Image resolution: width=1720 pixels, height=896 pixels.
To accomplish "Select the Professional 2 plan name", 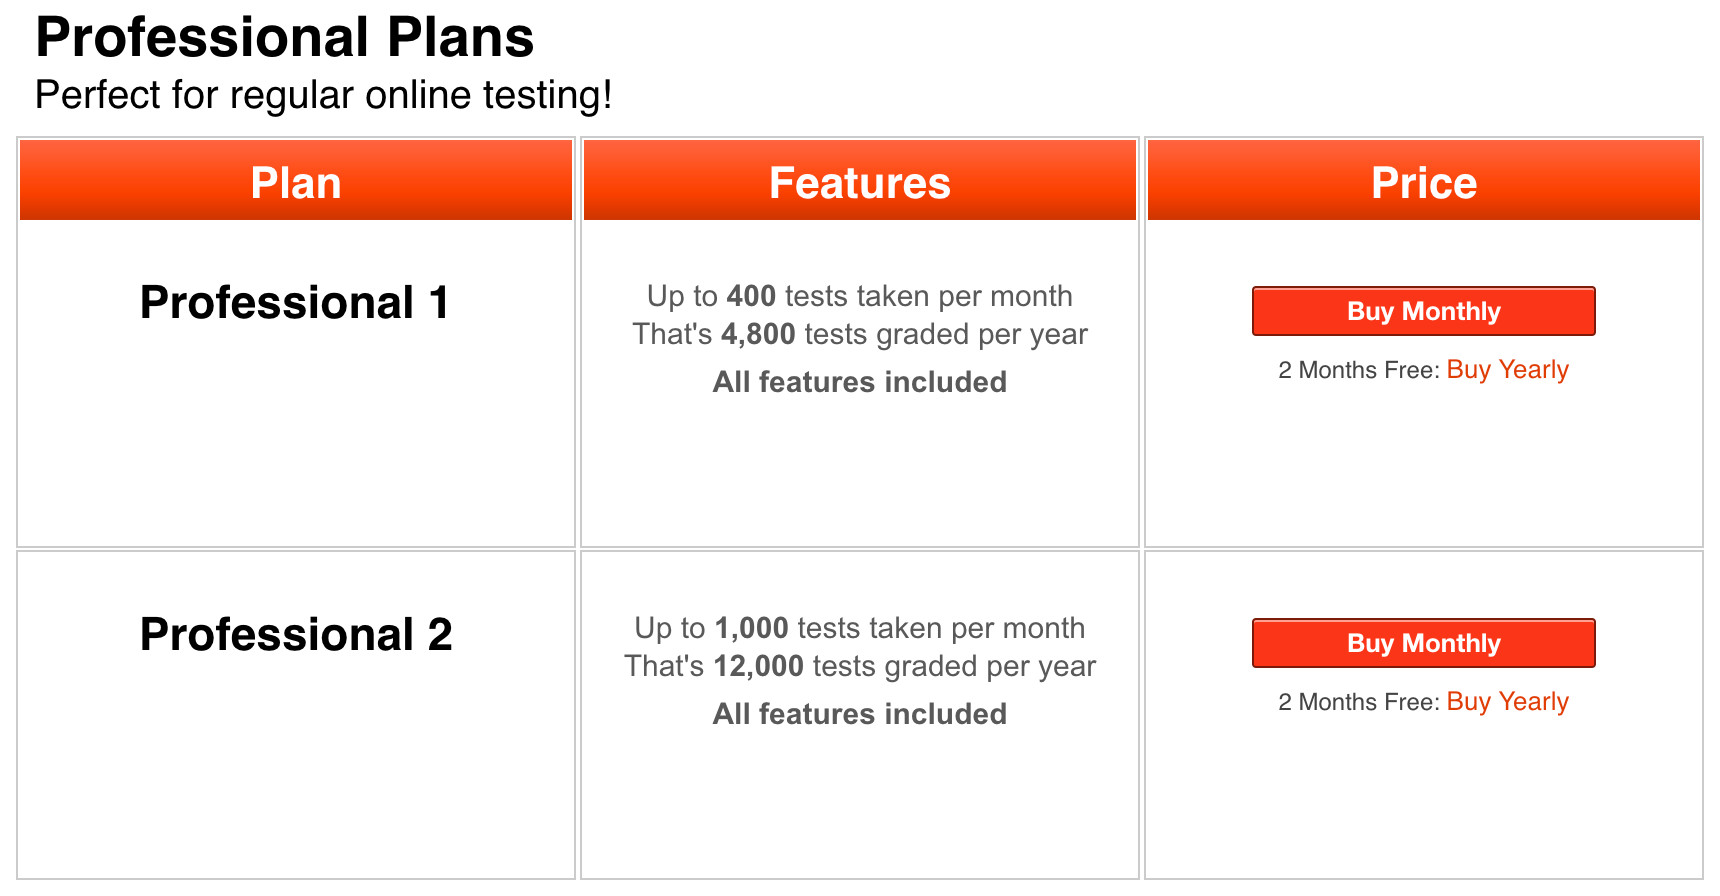I will tap(296, 635).
